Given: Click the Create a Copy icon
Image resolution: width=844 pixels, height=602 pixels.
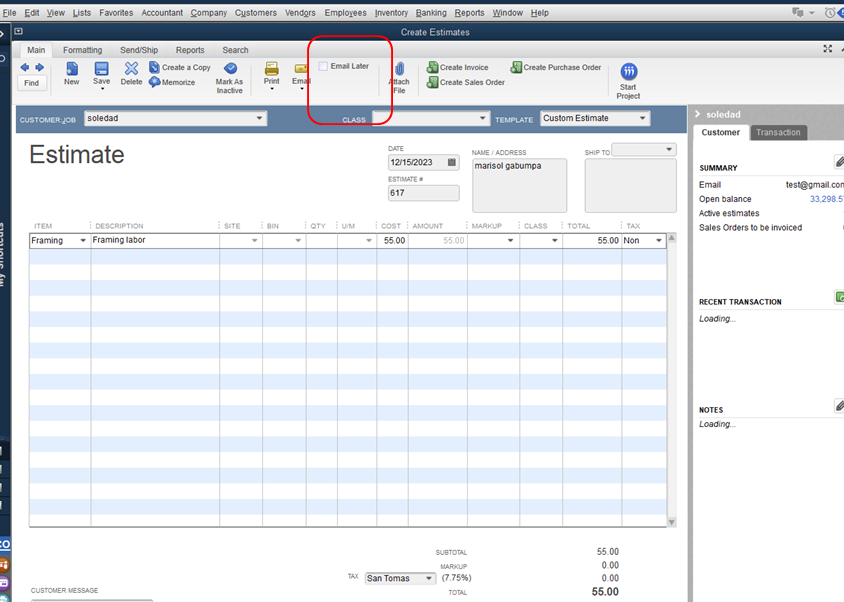Looking at the screenshot, I should click(x=154, y=67).
